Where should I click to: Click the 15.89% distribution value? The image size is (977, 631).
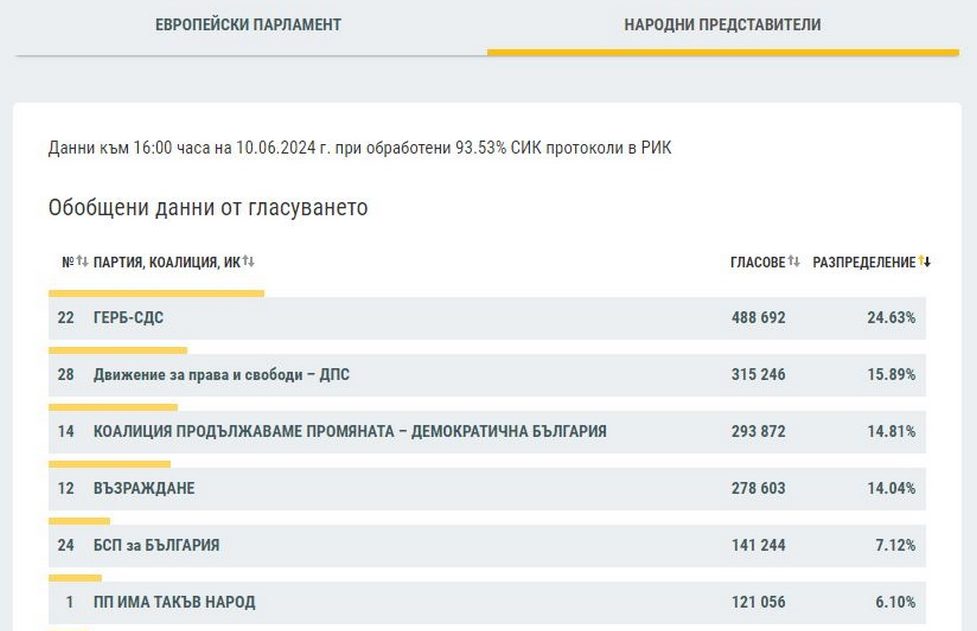(890, 375)
